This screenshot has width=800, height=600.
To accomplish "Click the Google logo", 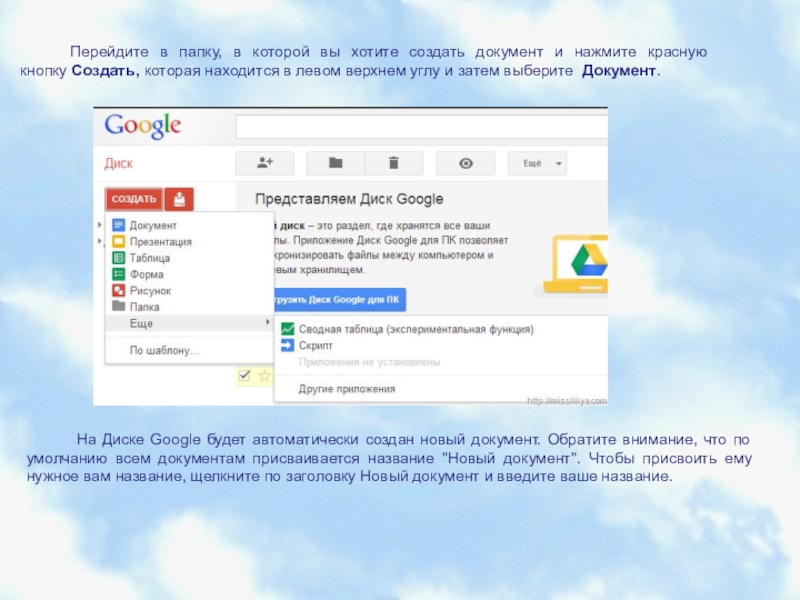I will (x=143, y=126).
